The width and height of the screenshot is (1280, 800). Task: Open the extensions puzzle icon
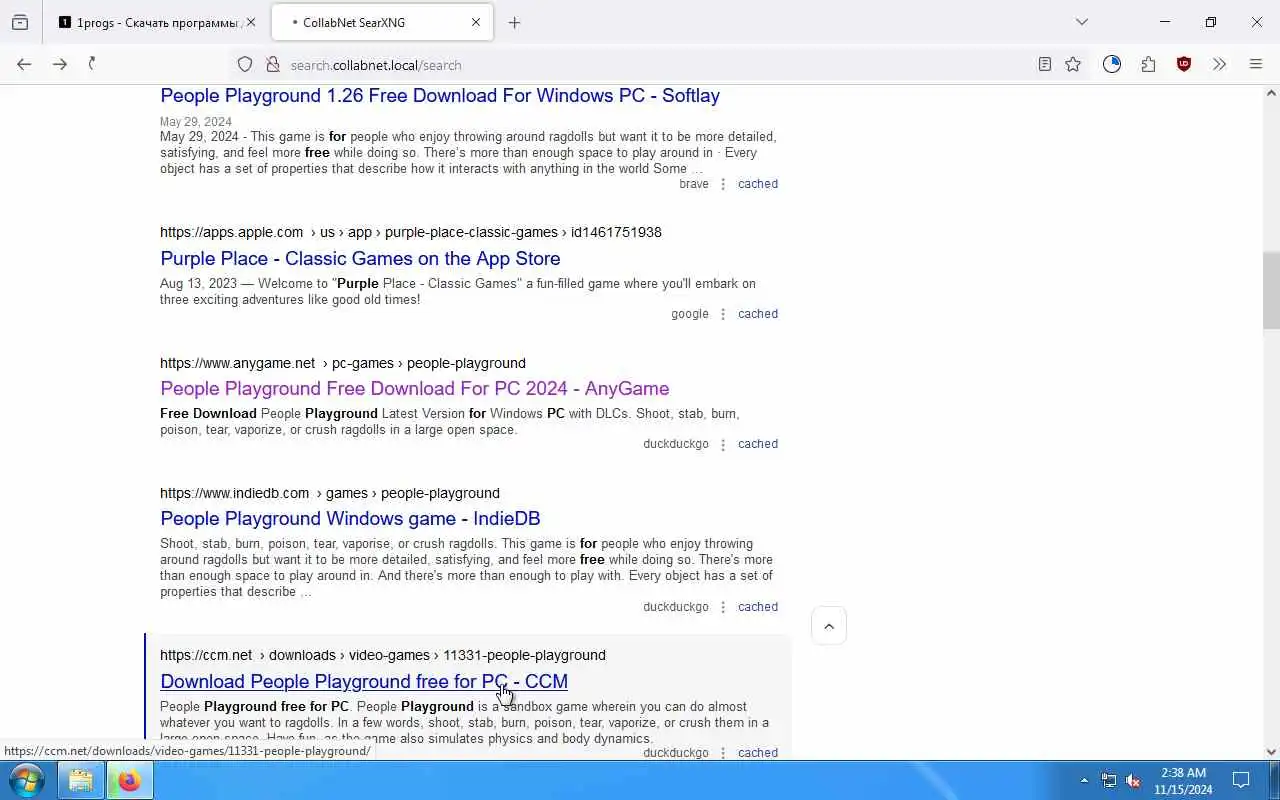coord(1148,64)
